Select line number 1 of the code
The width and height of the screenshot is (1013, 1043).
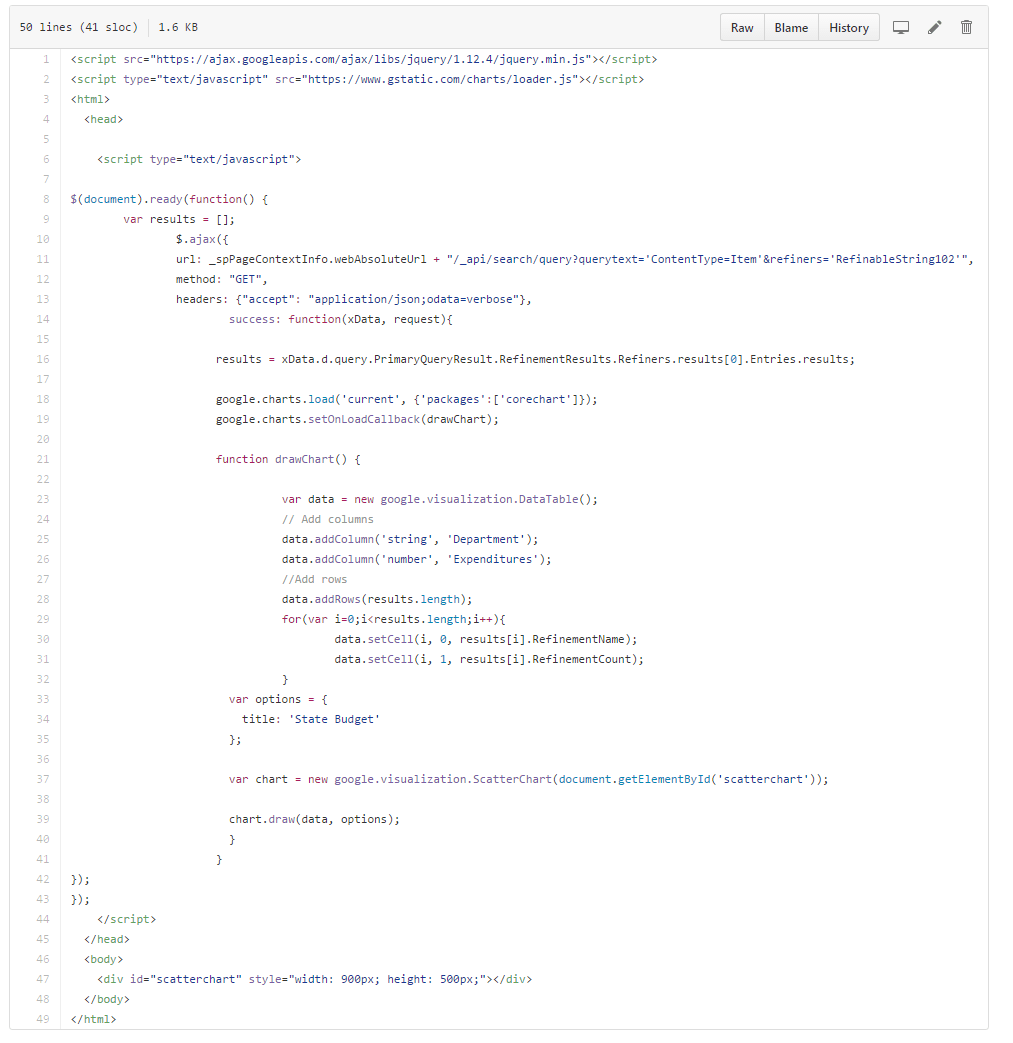45,59
